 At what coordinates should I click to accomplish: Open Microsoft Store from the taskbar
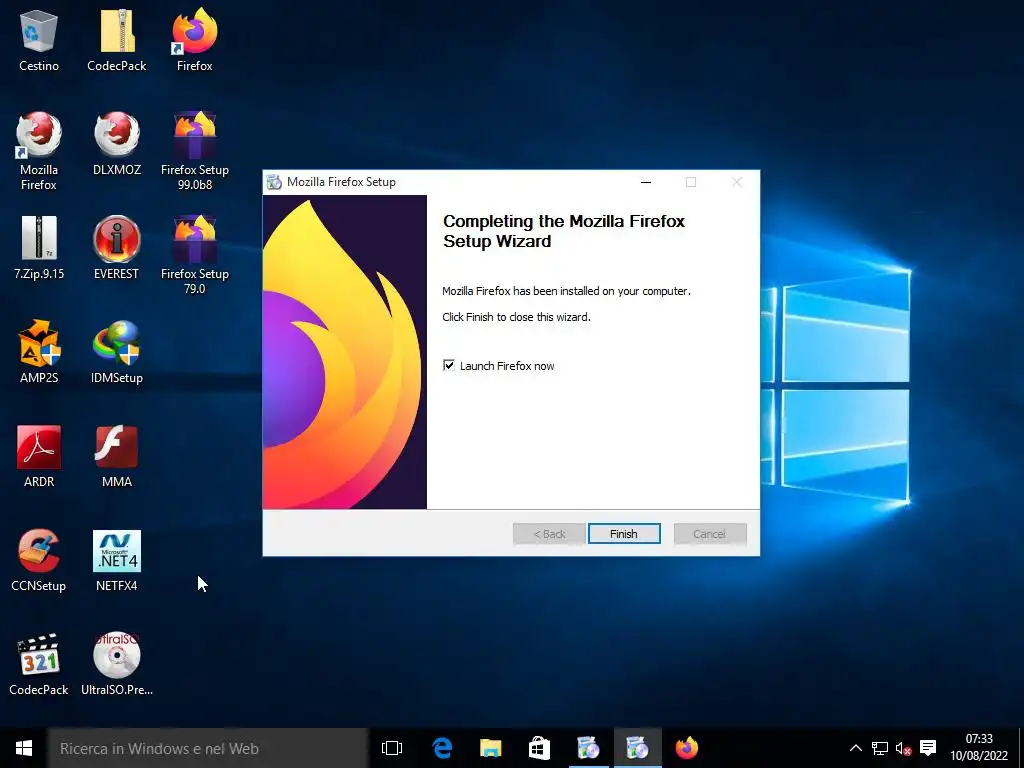click(x=539, y=748)
